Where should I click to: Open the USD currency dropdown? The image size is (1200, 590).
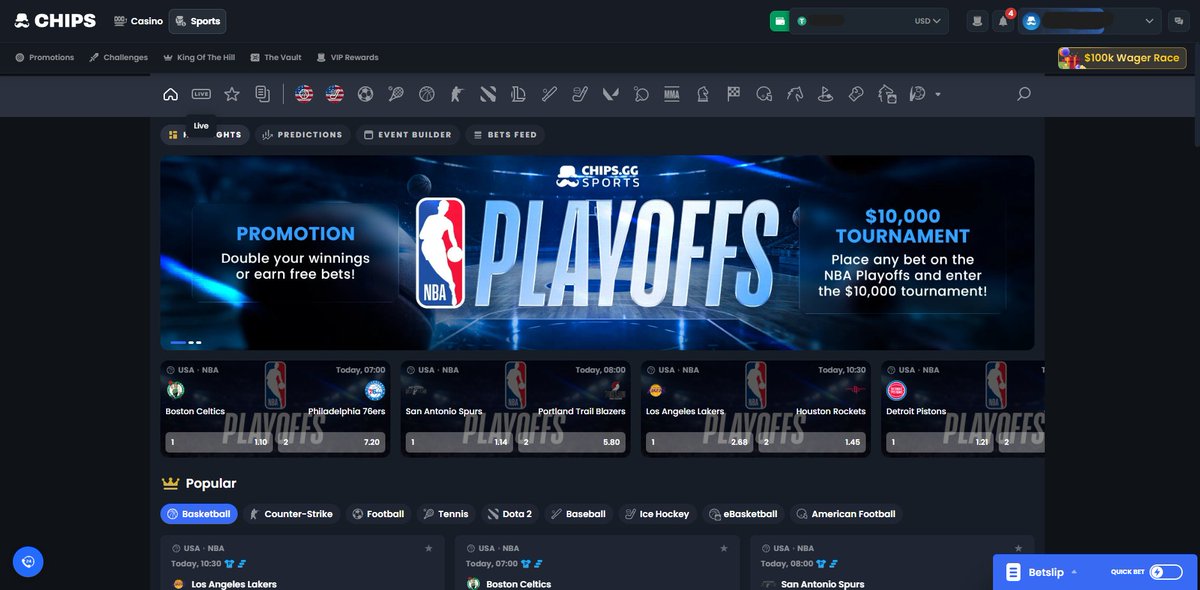(928, 21)
